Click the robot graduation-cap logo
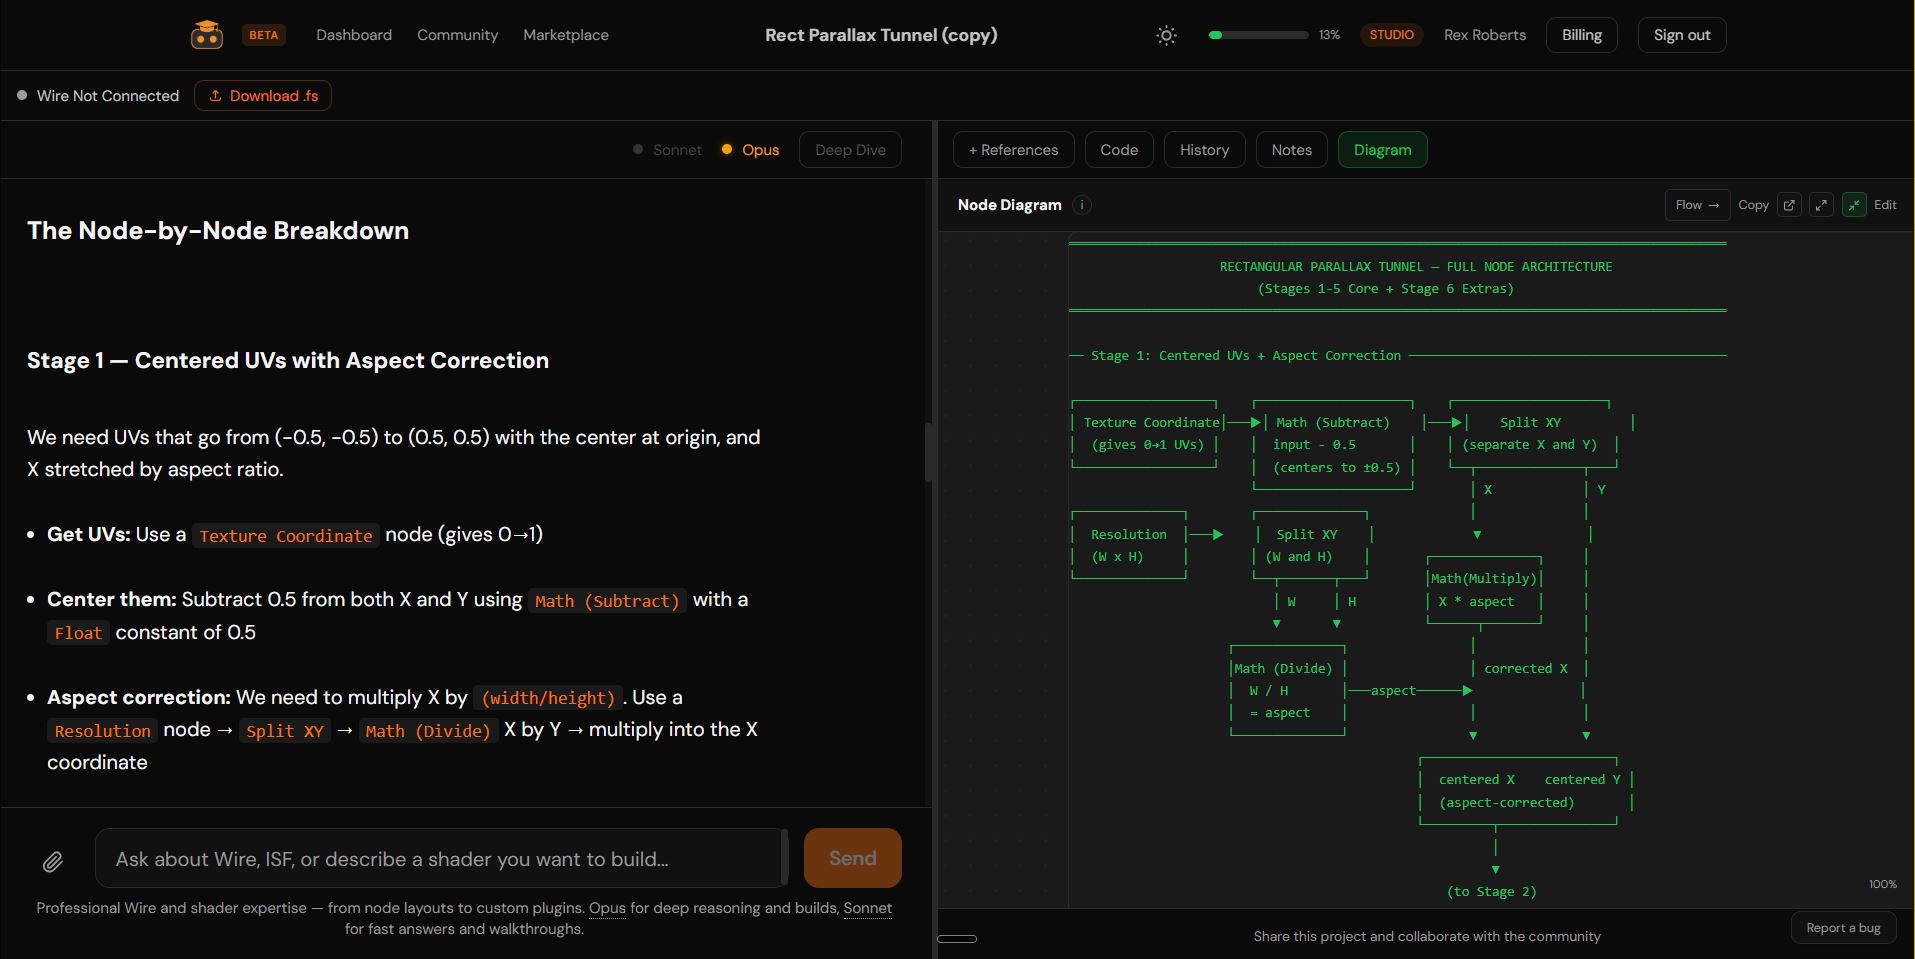This screenshot has width=1915, height=959. 207,35
